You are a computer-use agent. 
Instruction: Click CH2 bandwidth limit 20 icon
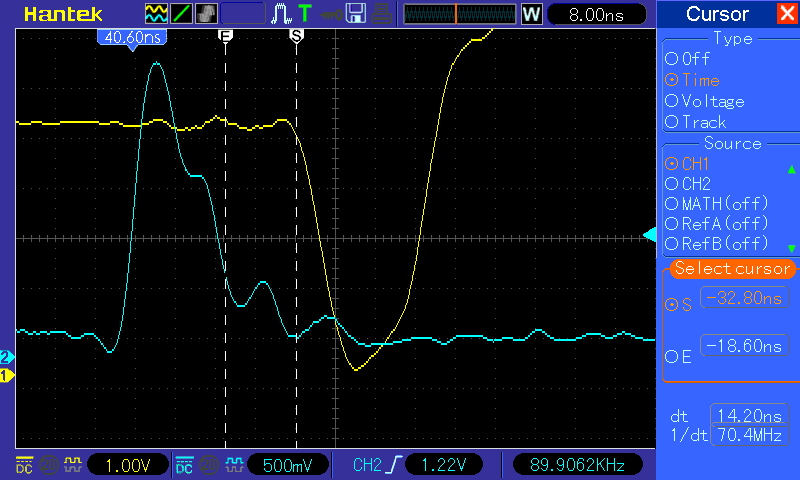coord(208,465)
